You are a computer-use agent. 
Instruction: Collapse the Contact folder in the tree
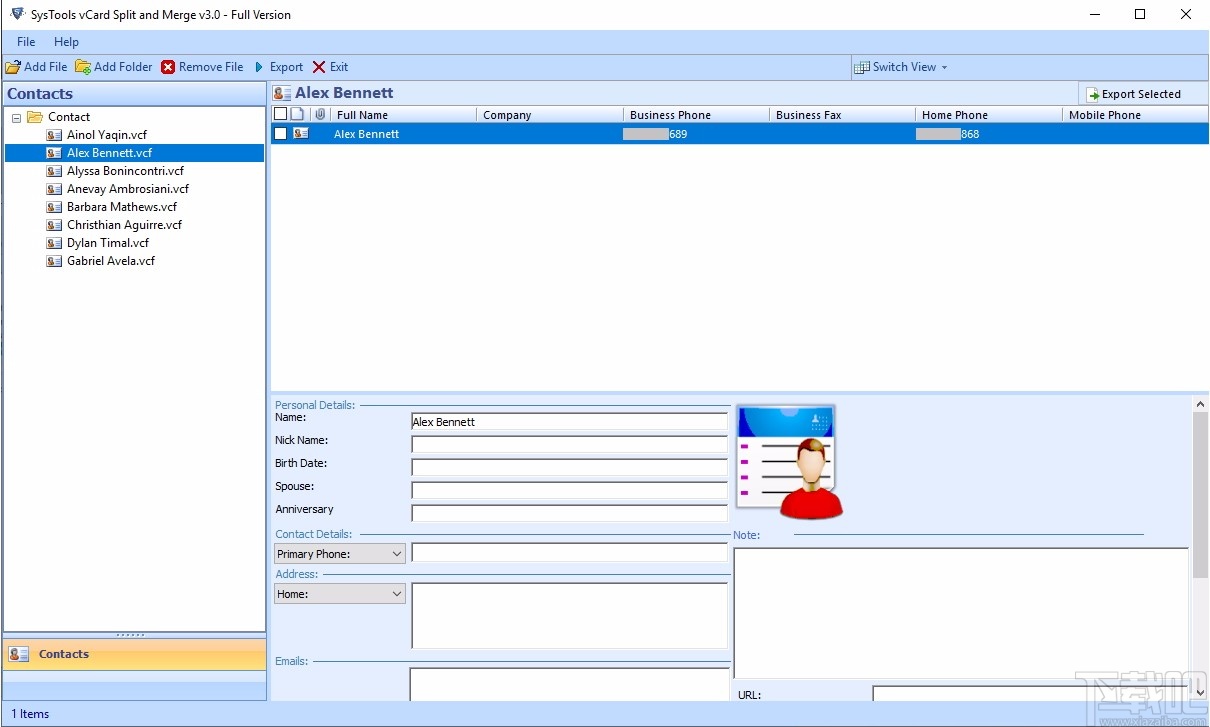point(15,117)
